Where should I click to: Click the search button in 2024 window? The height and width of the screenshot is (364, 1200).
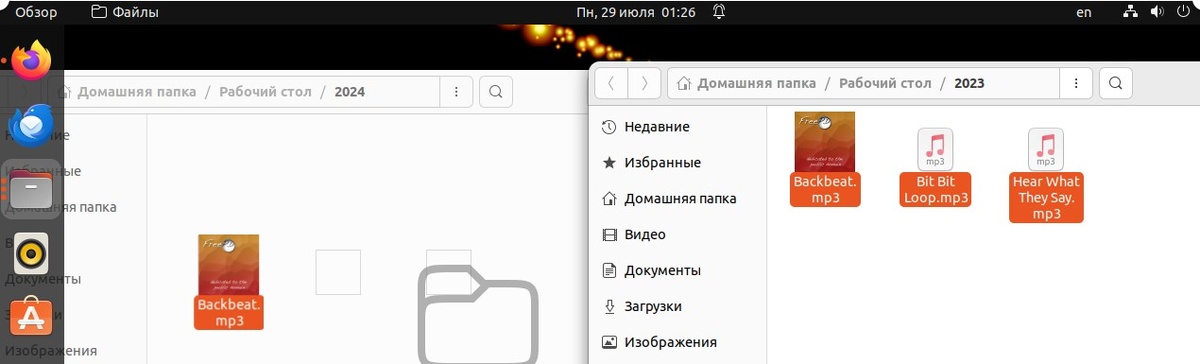pos(495,92)
